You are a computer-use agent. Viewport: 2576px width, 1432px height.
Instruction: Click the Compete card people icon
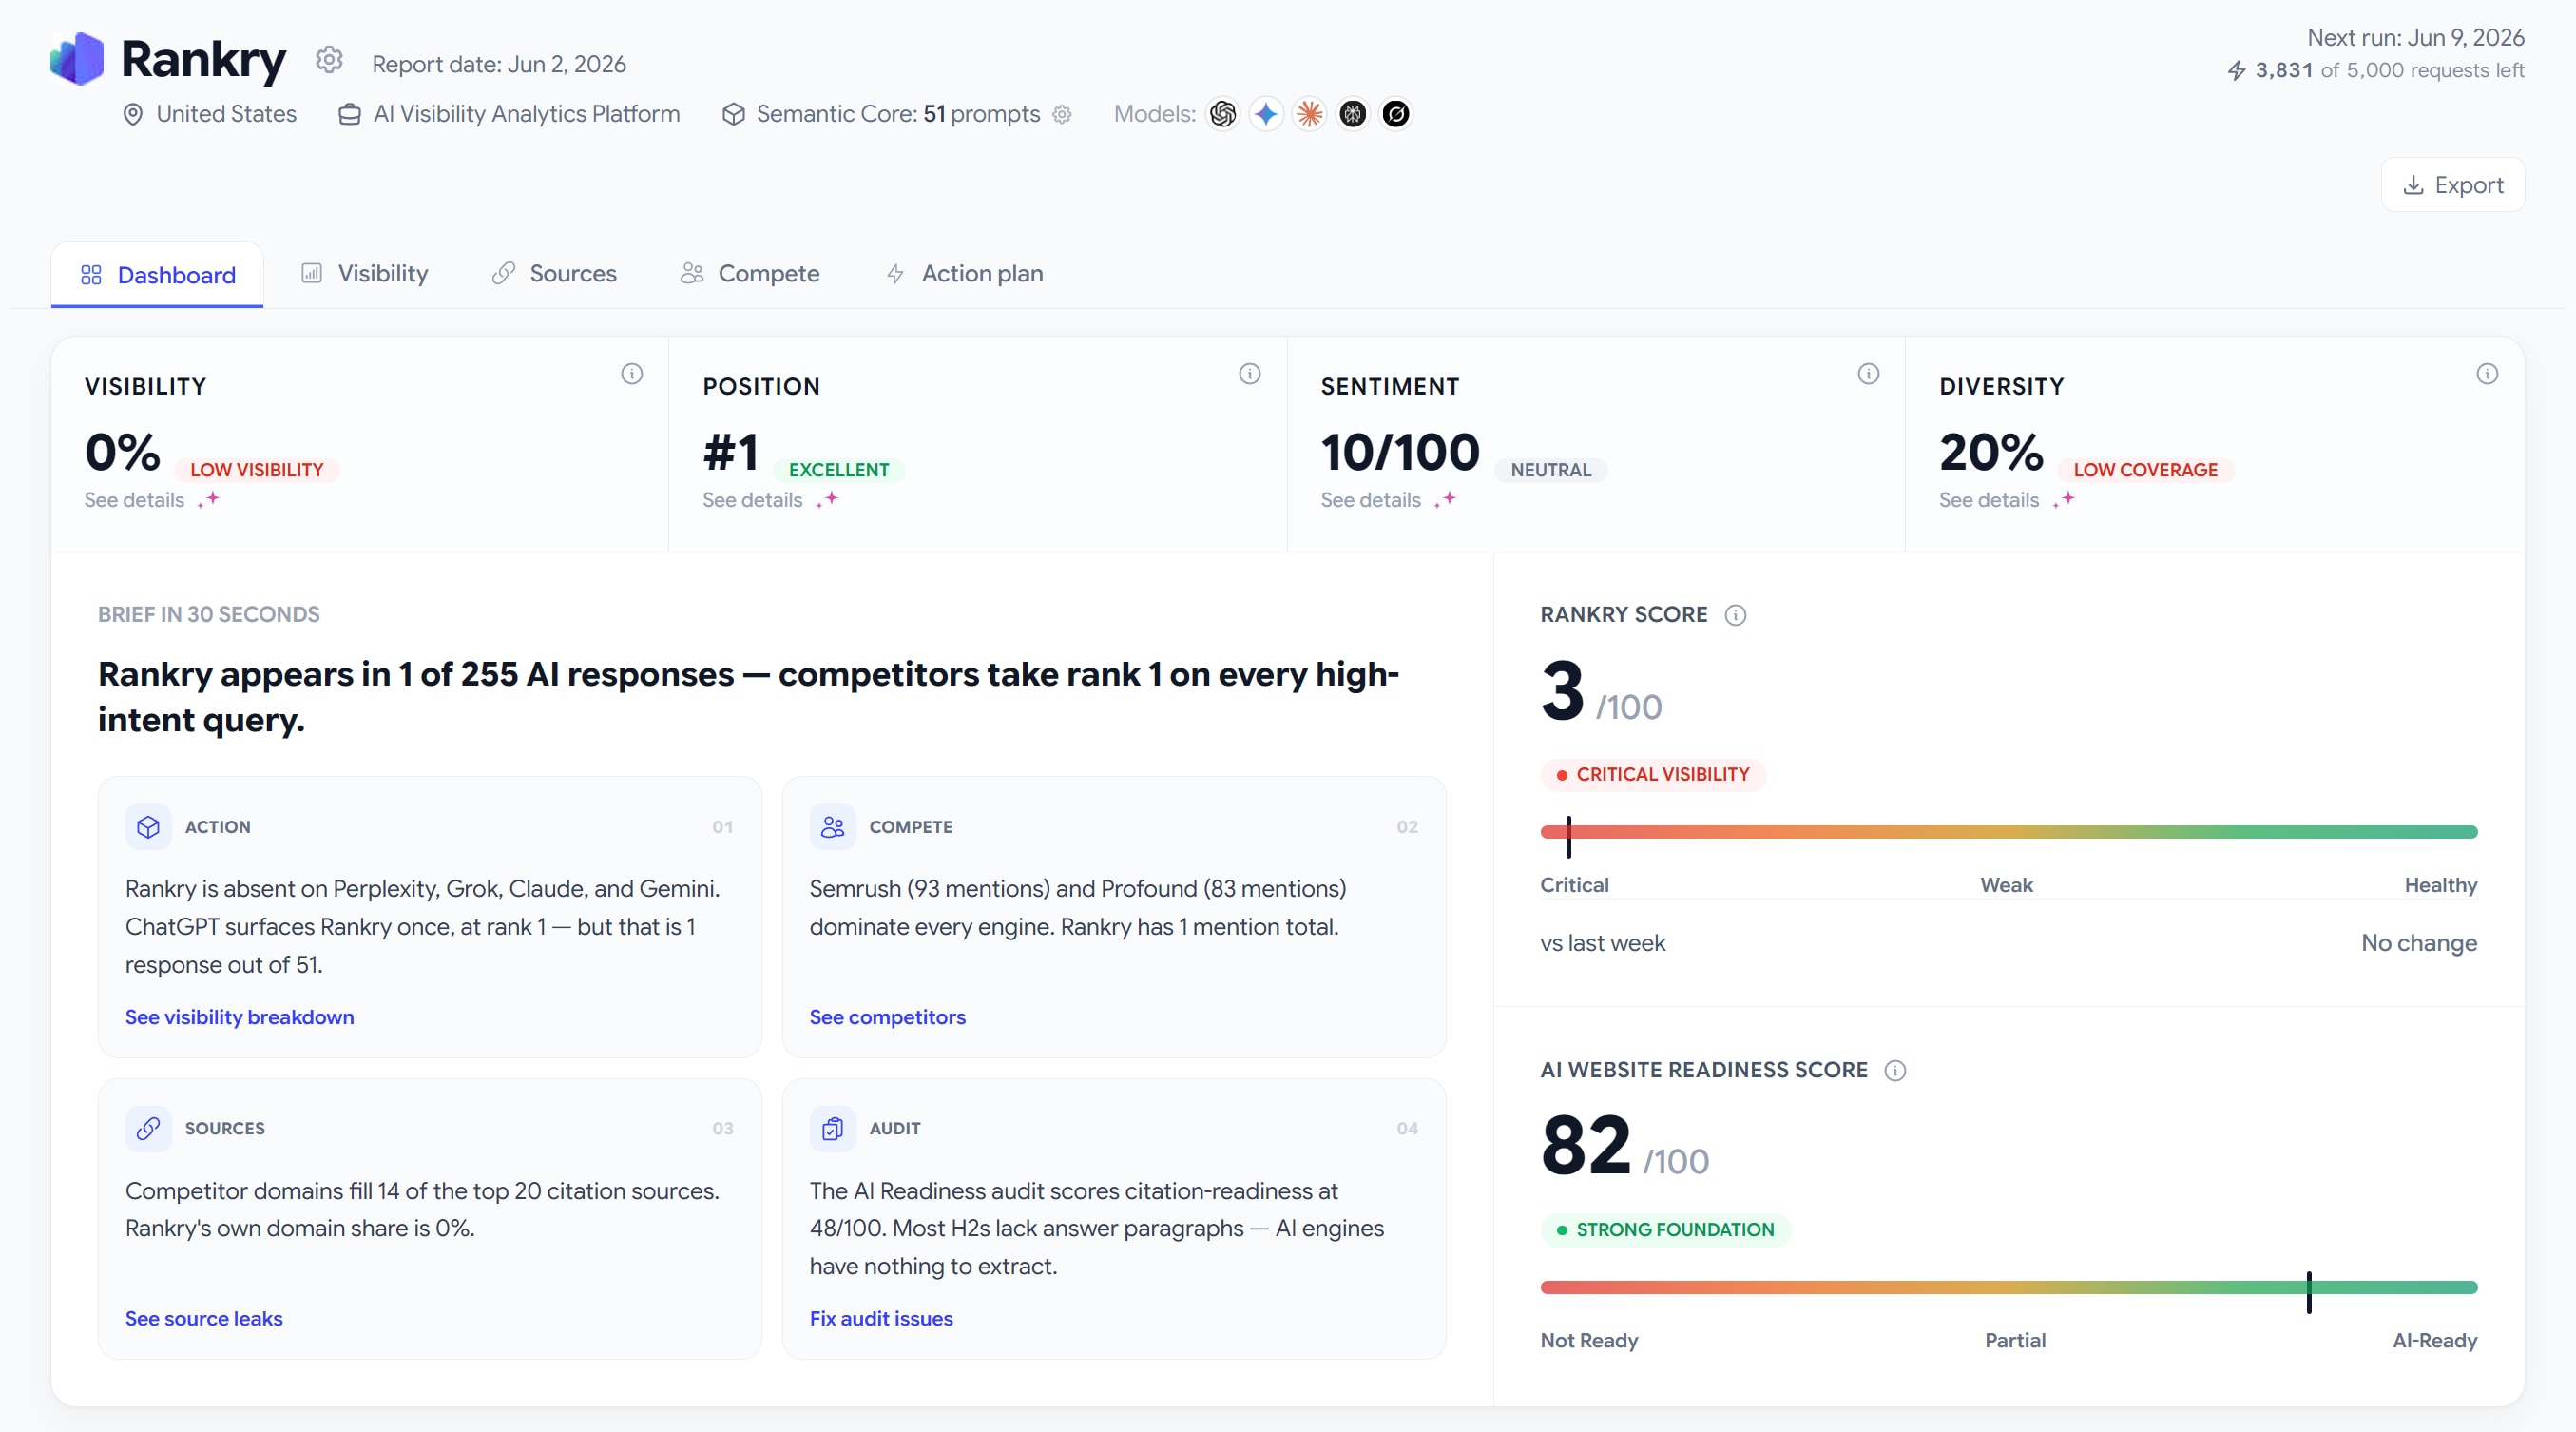click(x=832, y=827)
